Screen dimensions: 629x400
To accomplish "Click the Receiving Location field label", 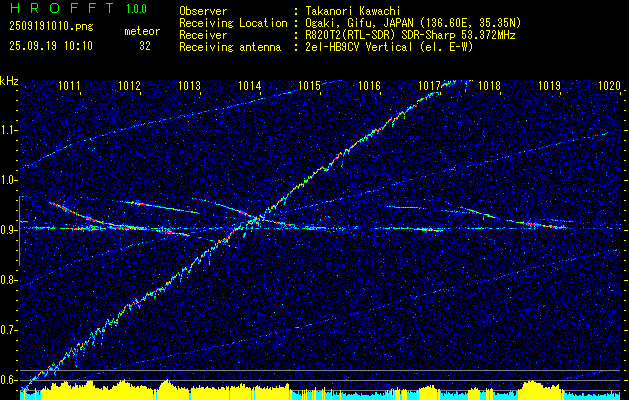I will [x=233, y=23].
